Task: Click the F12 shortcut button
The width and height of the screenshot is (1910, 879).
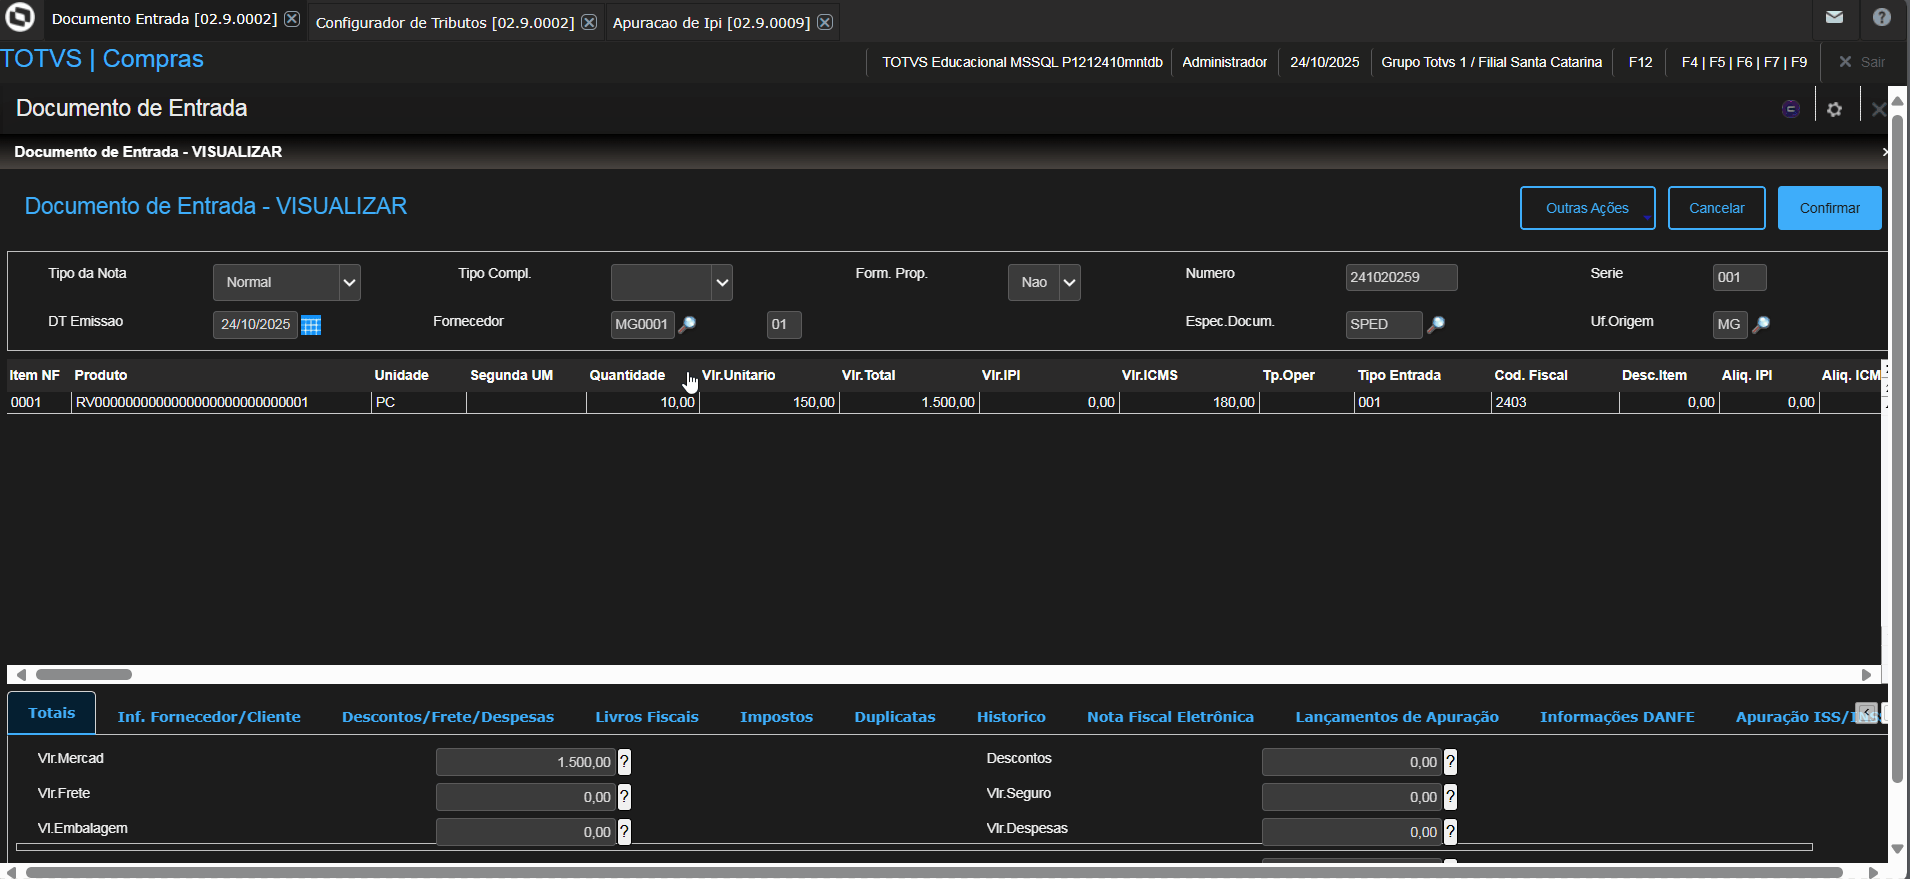Action: (x=1640, y=62)
